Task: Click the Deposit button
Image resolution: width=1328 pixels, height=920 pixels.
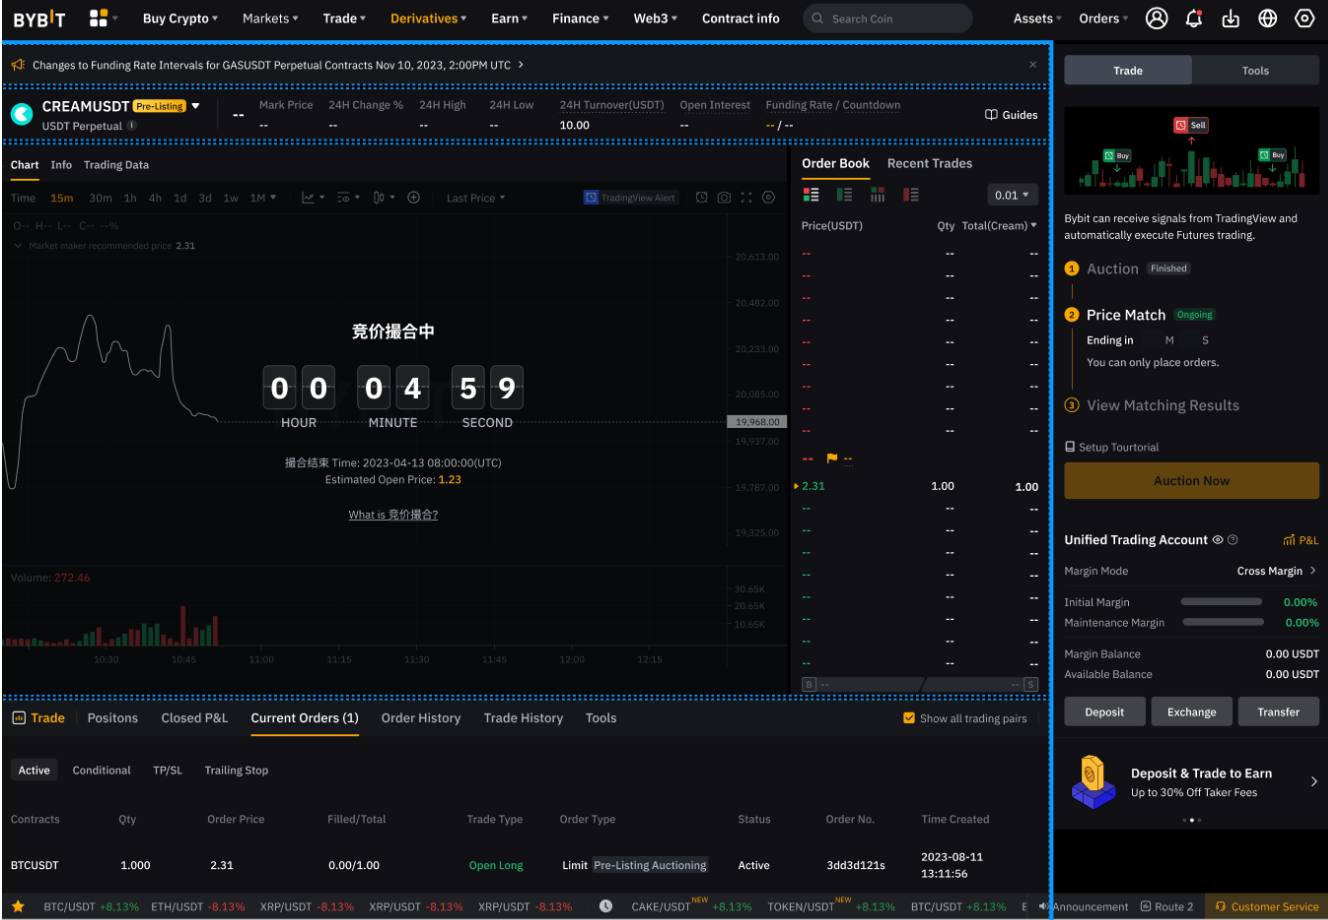Action: [x=1104, y=712]
